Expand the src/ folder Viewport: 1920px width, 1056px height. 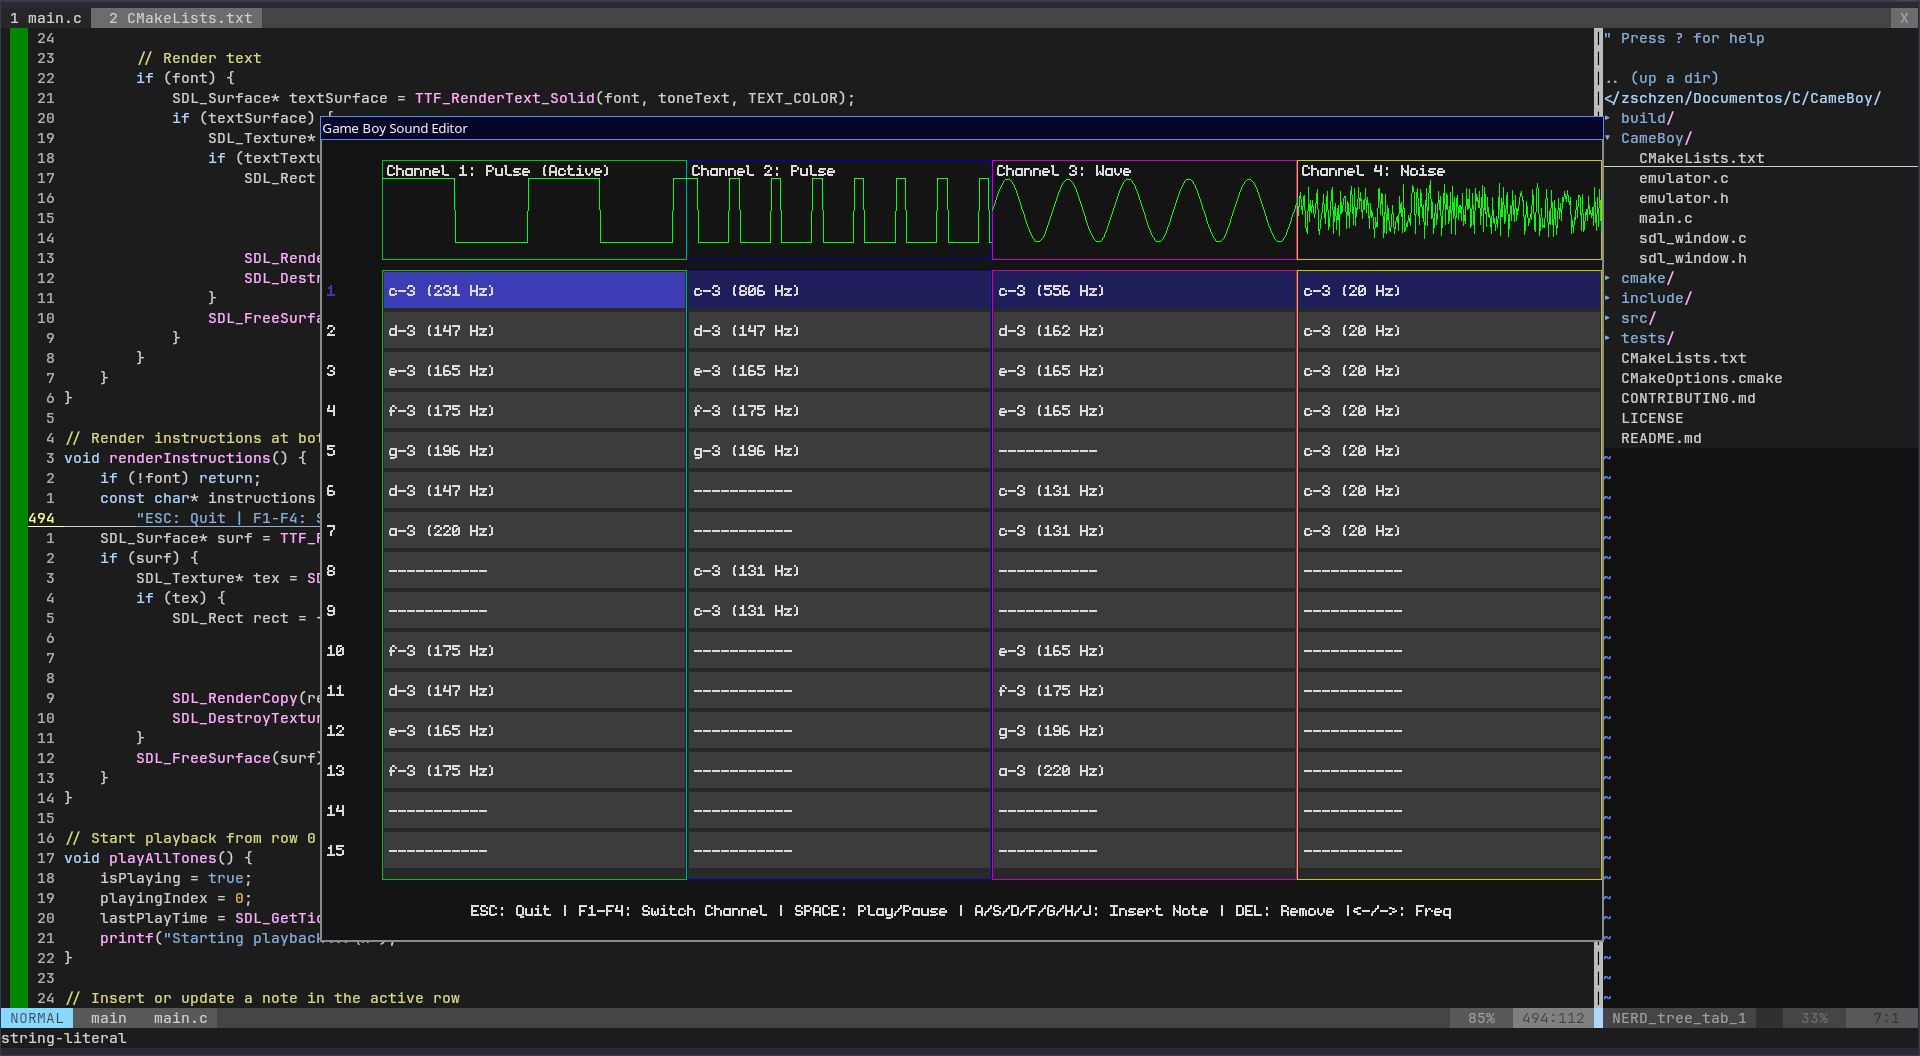click(1638, 318)
